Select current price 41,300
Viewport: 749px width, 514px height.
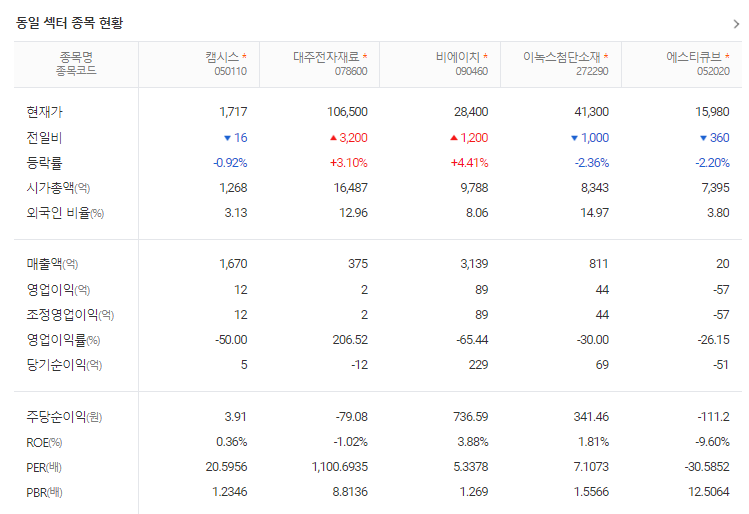click(x=591, y=112)
